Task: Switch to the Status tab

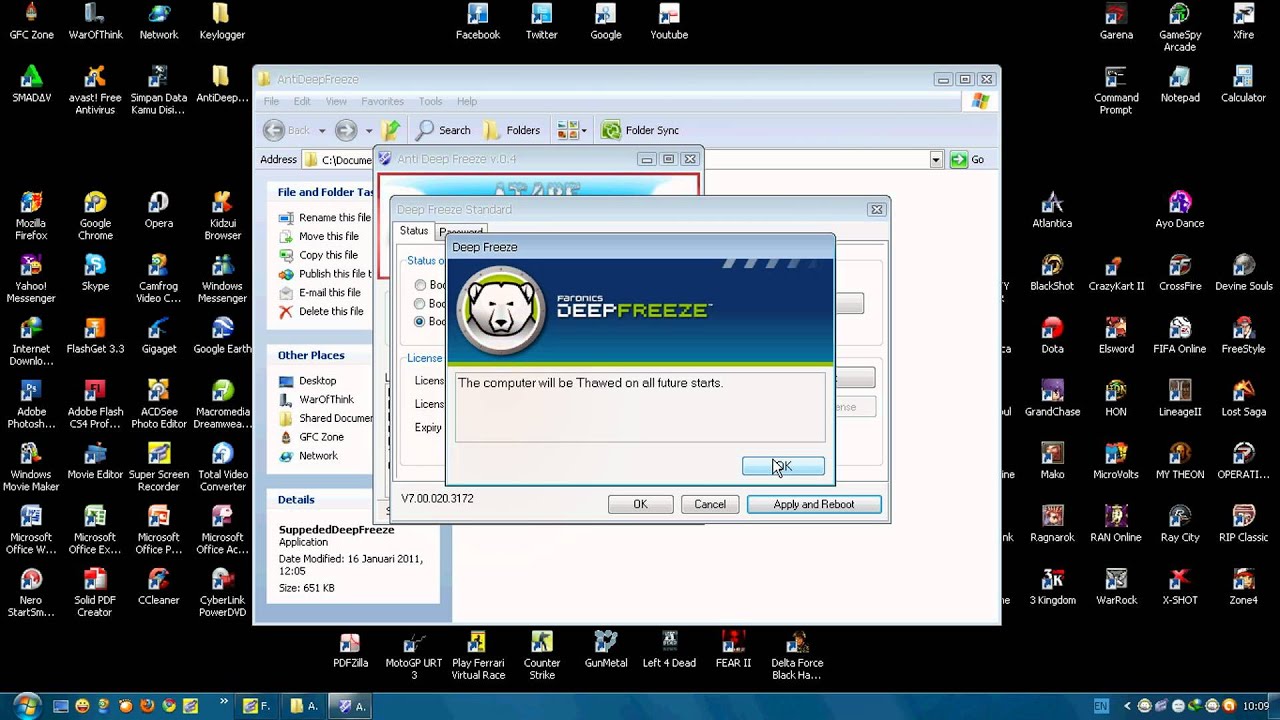Action: (x=413, y=231)
